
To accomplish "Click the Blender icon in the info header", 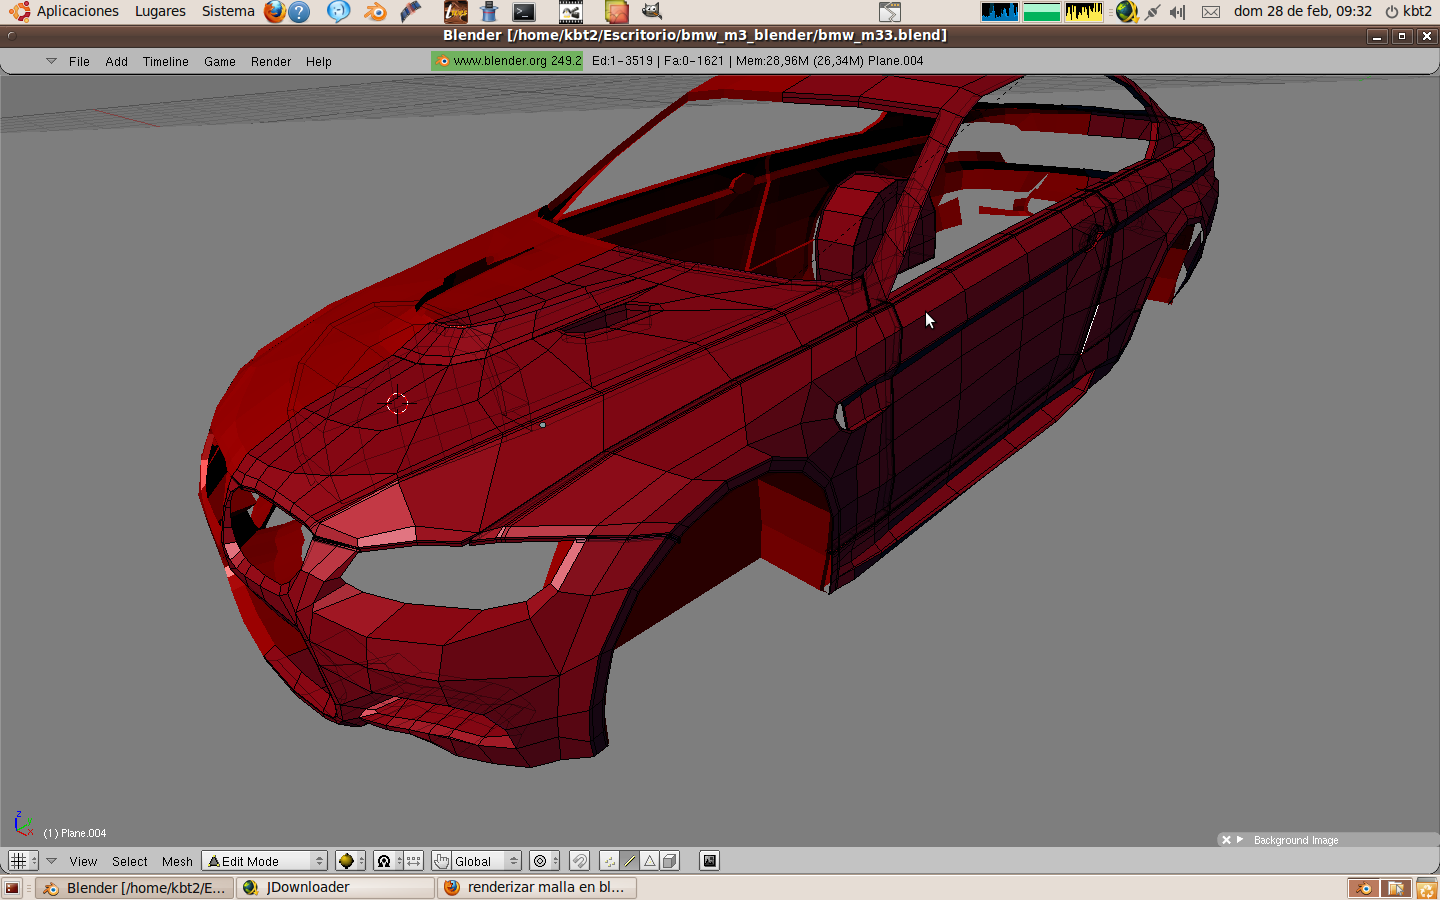I will pos(443,61).
